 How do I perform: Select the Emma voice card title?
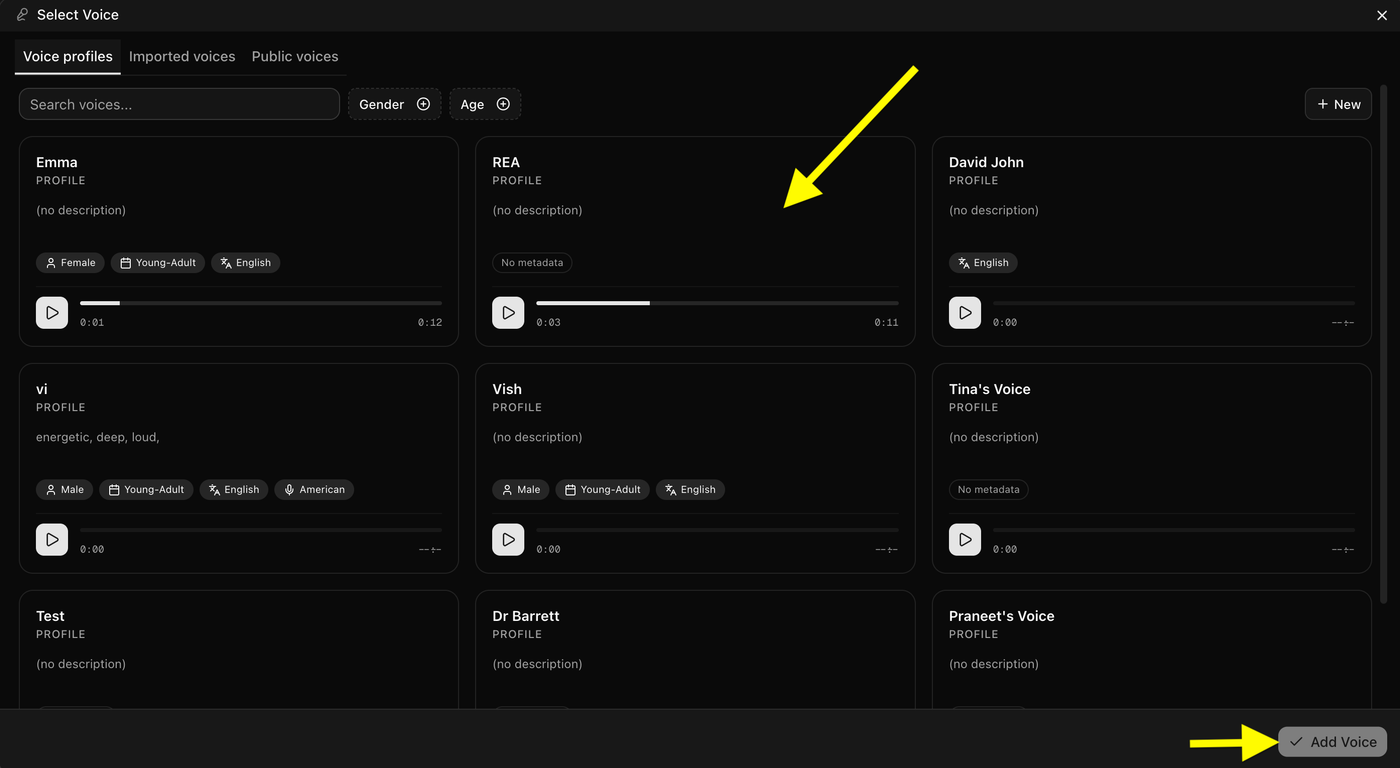(x=57, y=162)
